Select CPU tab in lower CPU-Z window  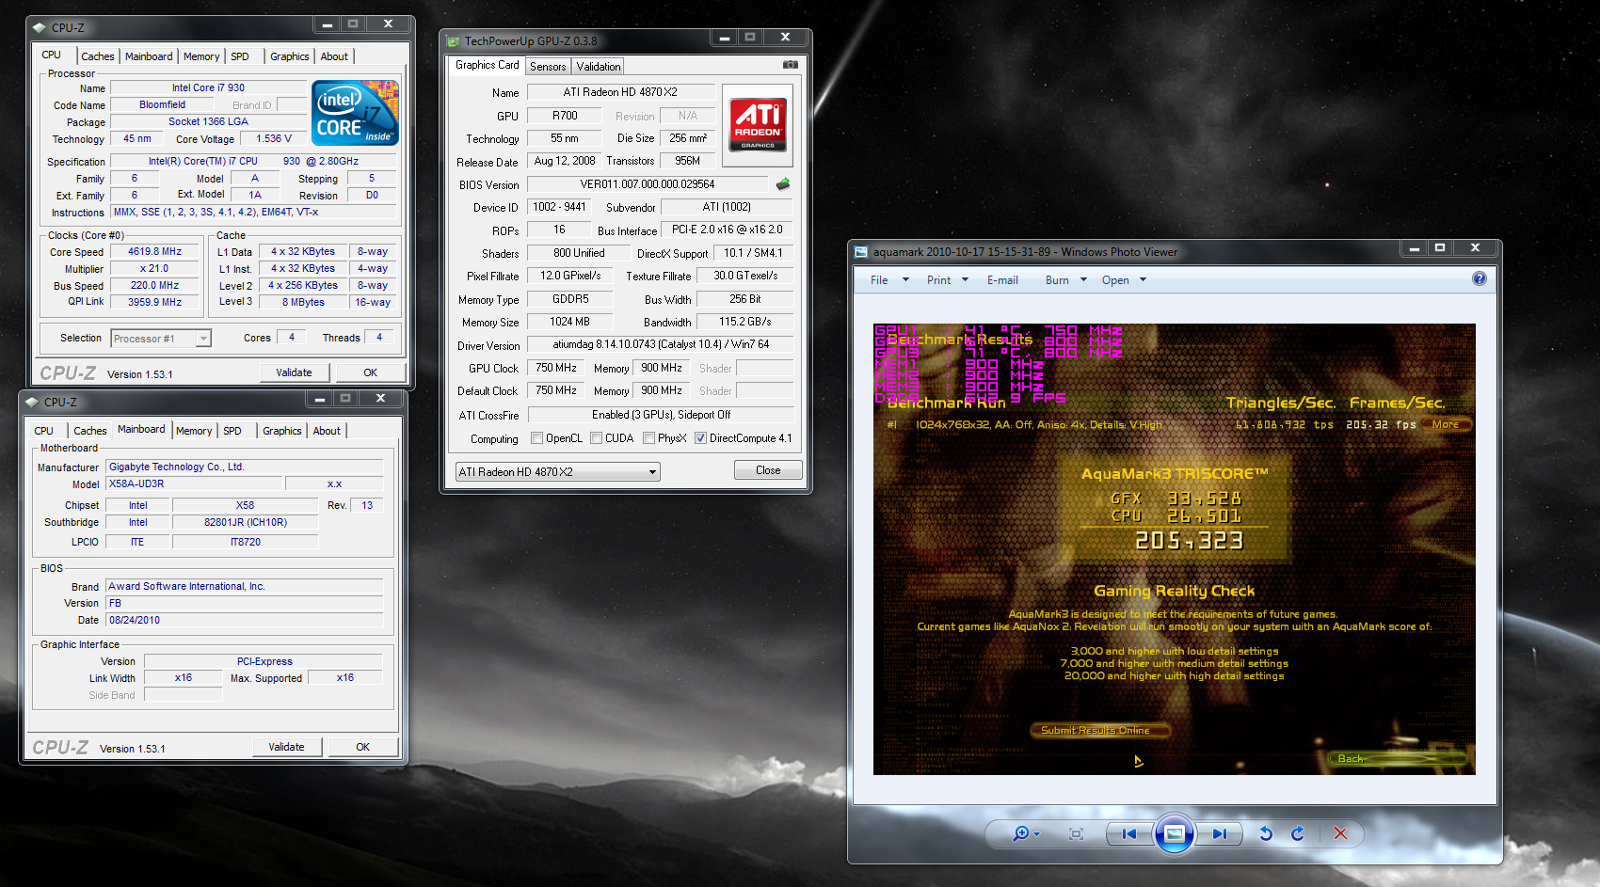click(x=44, y=431)
